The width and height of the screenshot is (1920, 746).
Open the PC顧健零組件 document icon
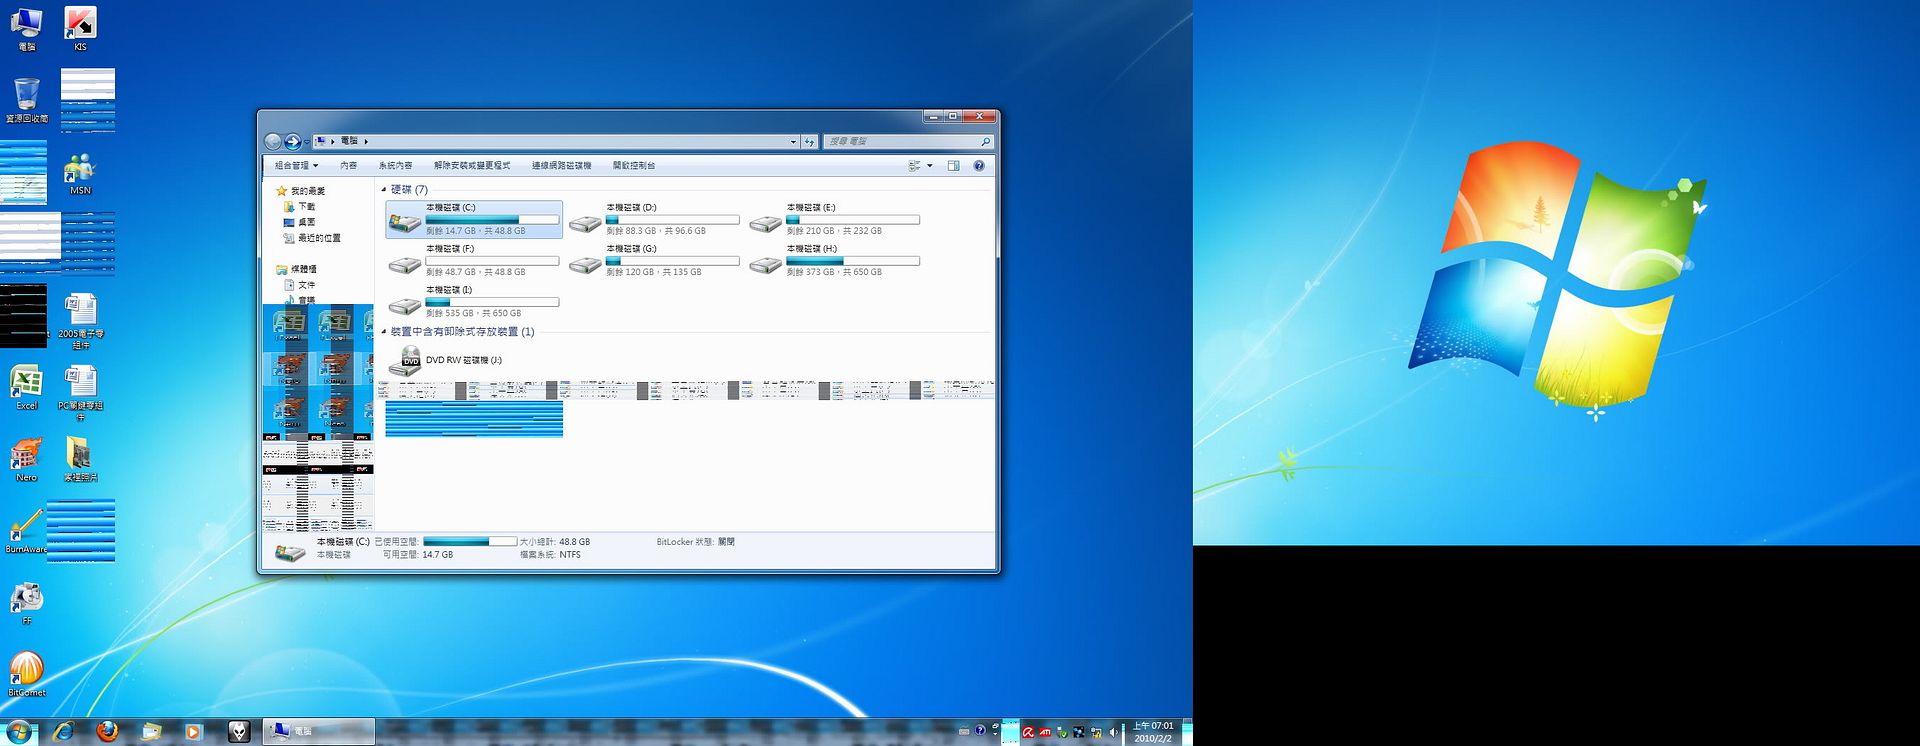(80, 393)
